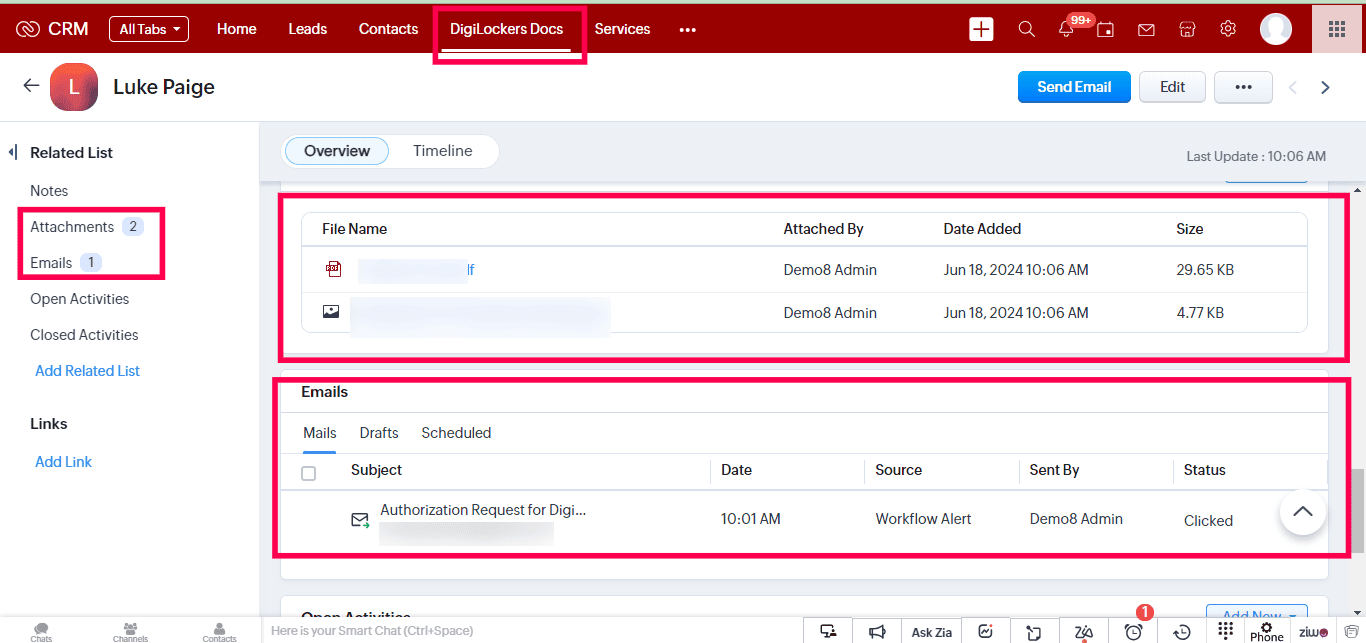Open the mail envelope icon in header
Screen dimensions: 1366x643
[x=1147, y=30]
